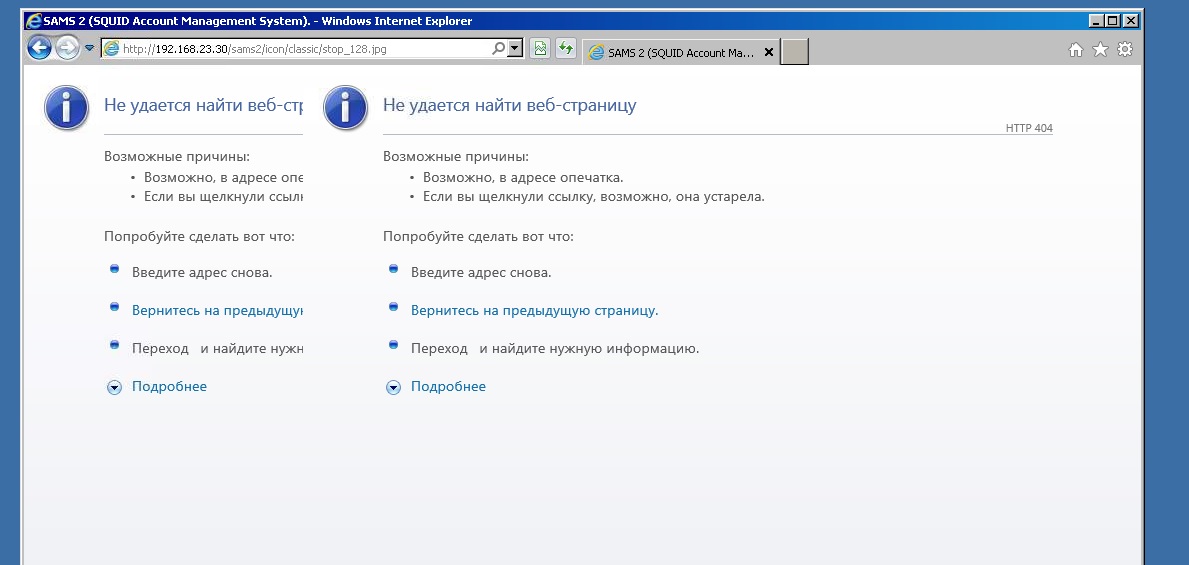Click right frame 'Введите адрес снова.' text
This screenshot has height=565, width=1189.
pos(481,272)
